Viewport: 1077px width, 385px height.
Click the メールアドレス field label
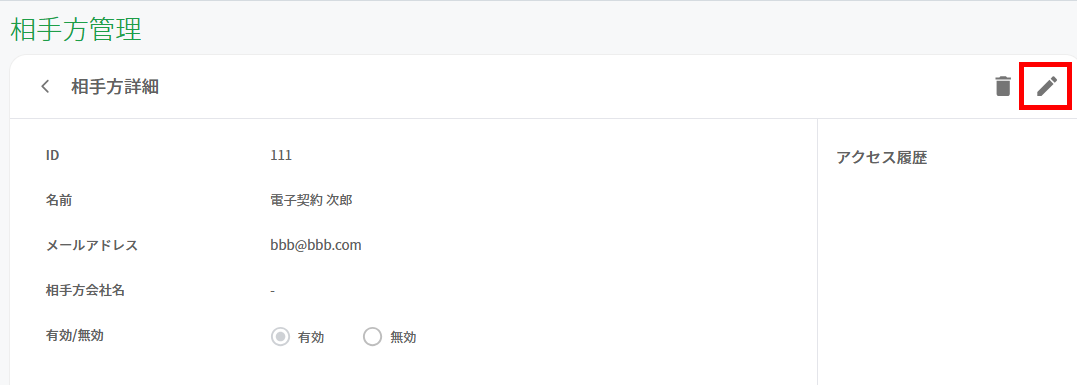click(x=91, y=246)
